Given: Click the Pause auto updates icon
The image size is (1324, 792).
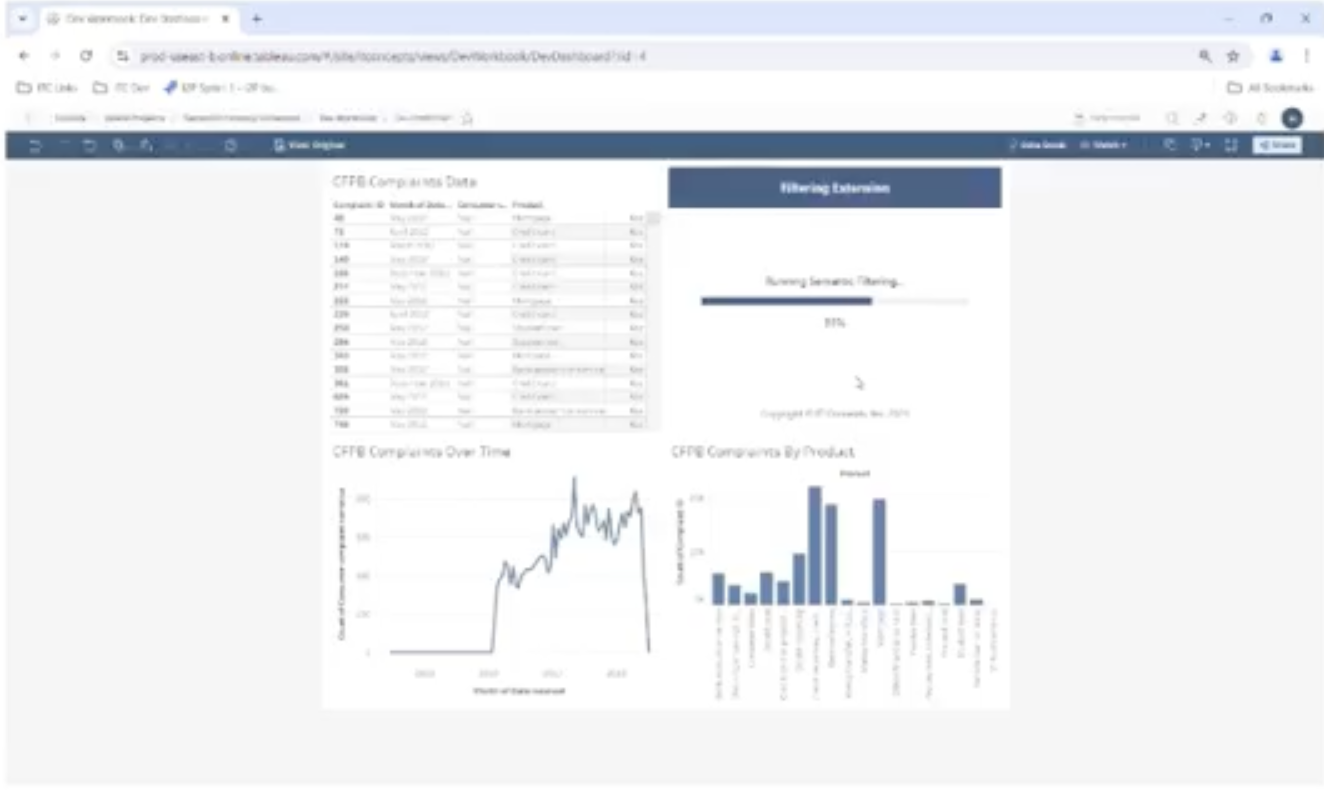Looking at the screenshot, I should (x=146, y=146).
